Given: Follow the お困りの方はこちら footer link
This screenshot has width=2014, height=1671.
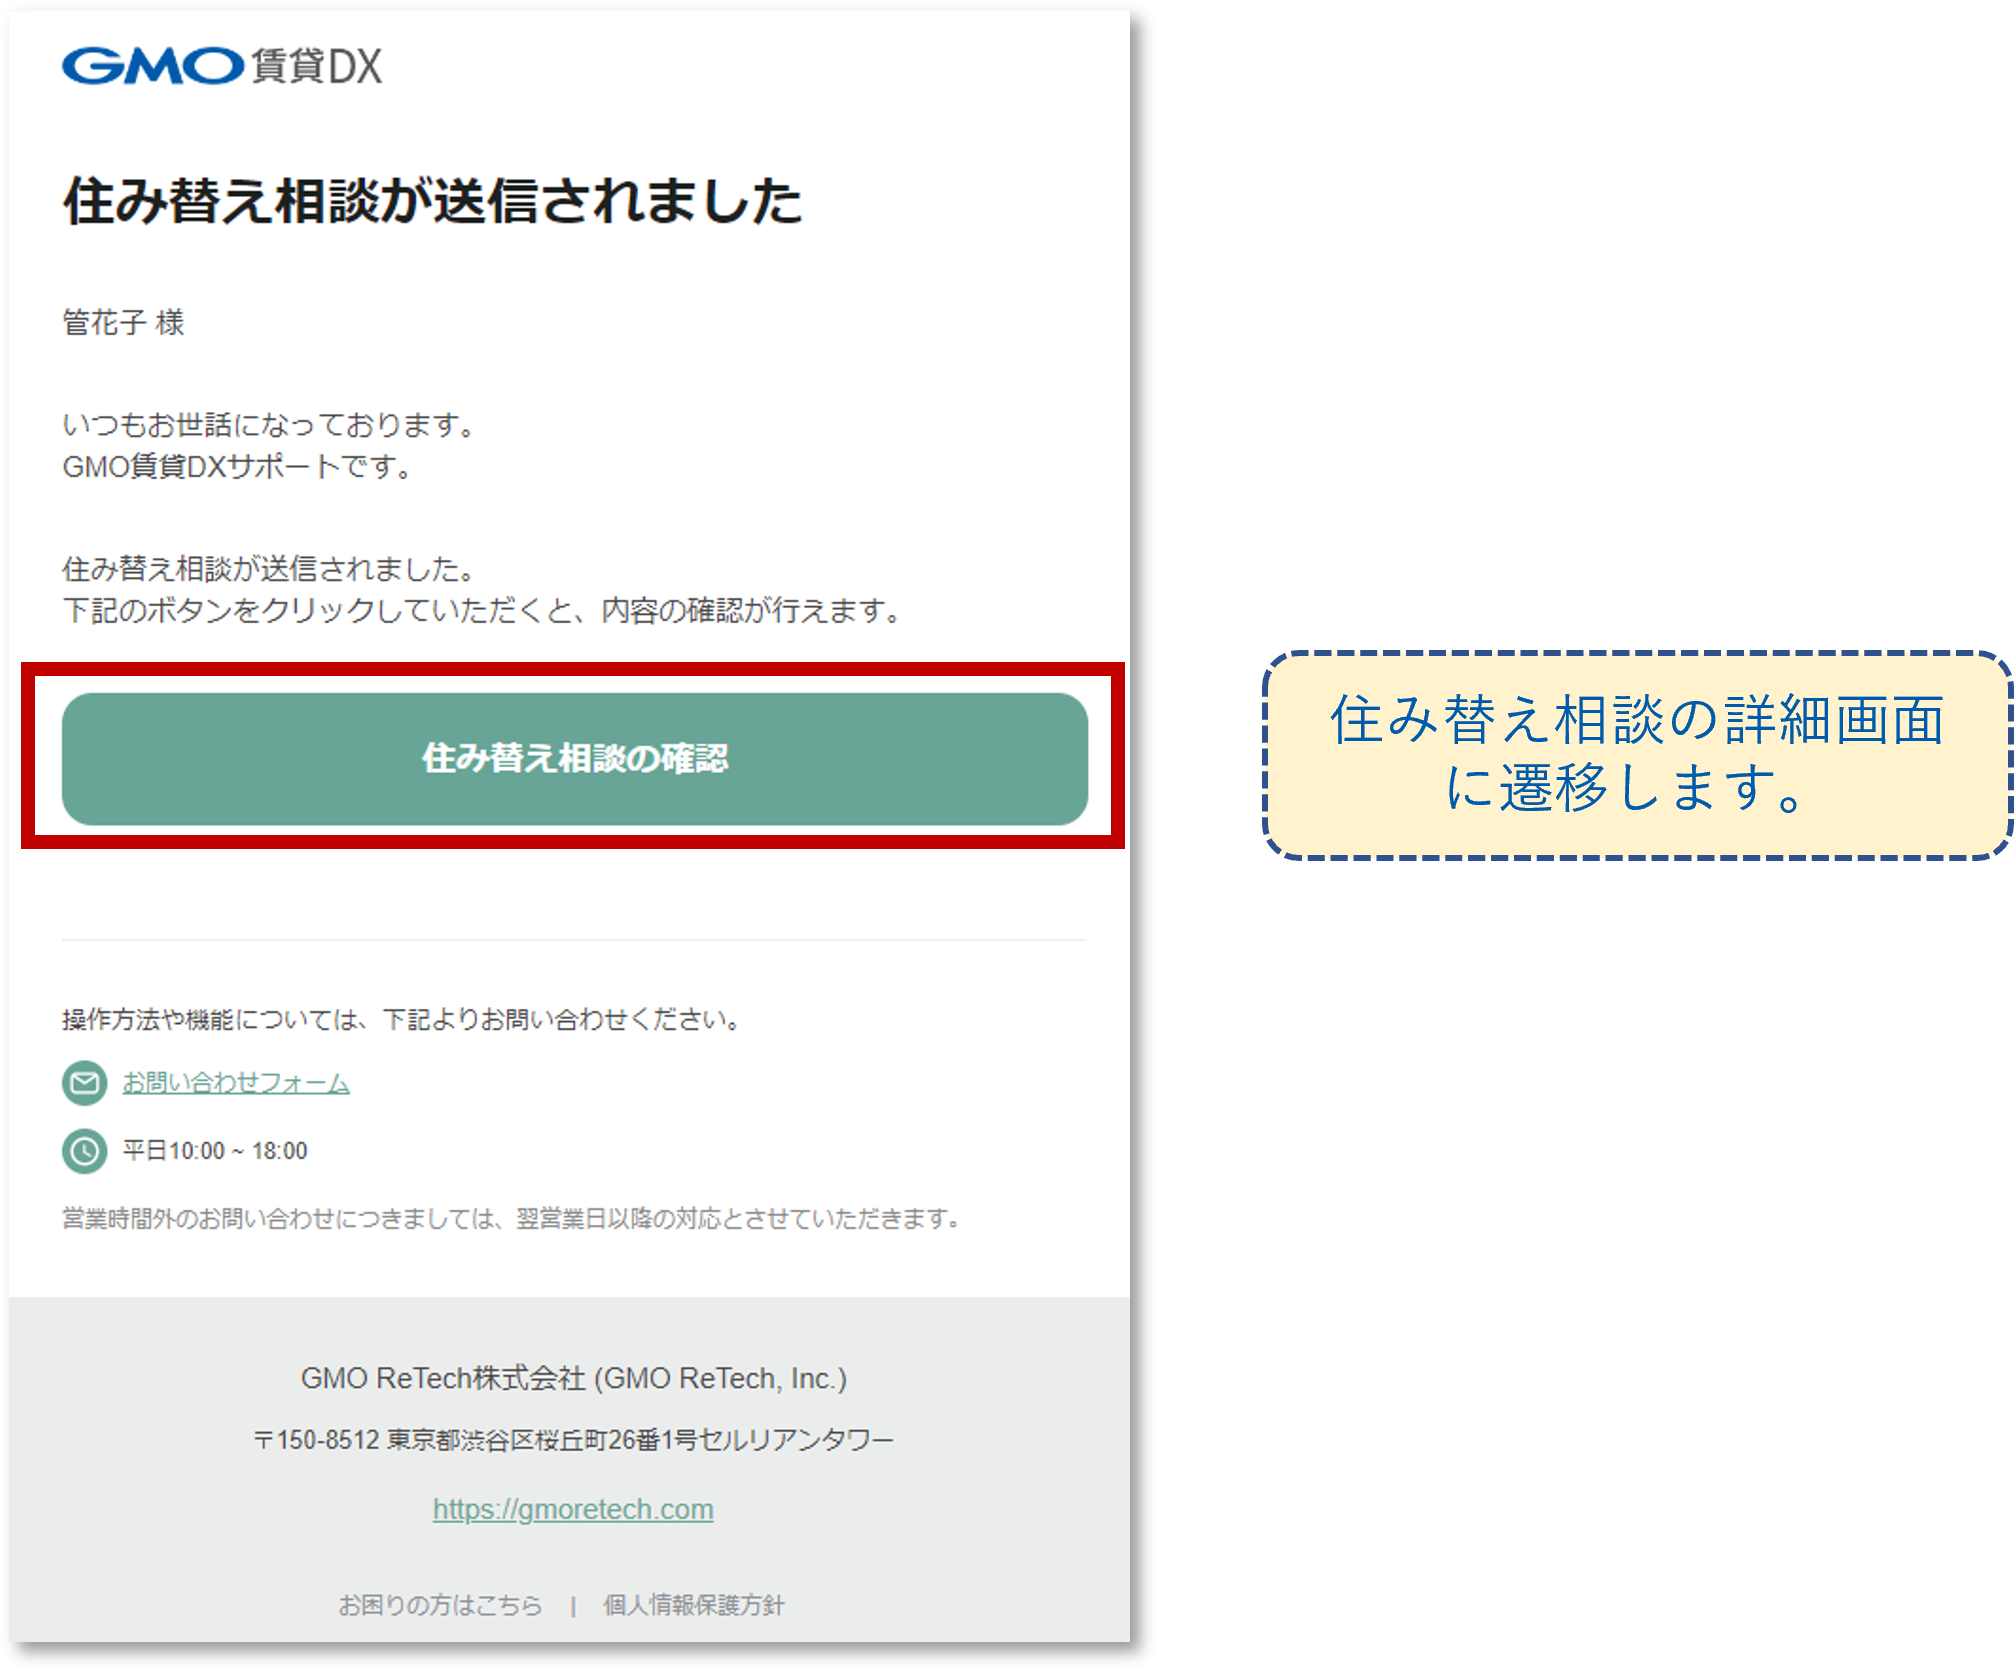Looking at the screenshot, I should (440, 1605).
